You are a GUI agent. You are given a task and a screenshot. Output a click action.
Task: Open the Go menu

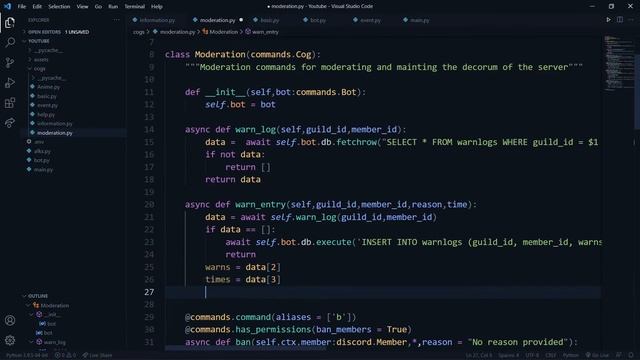pyautogui.click(x=98, y=7)
